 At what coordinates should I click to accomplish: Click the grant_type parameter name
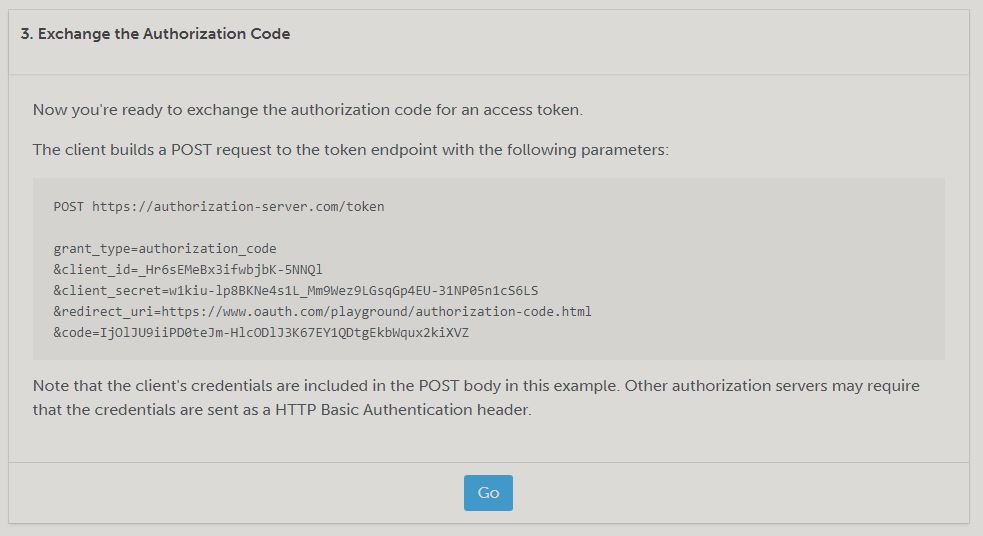point(91,249)
